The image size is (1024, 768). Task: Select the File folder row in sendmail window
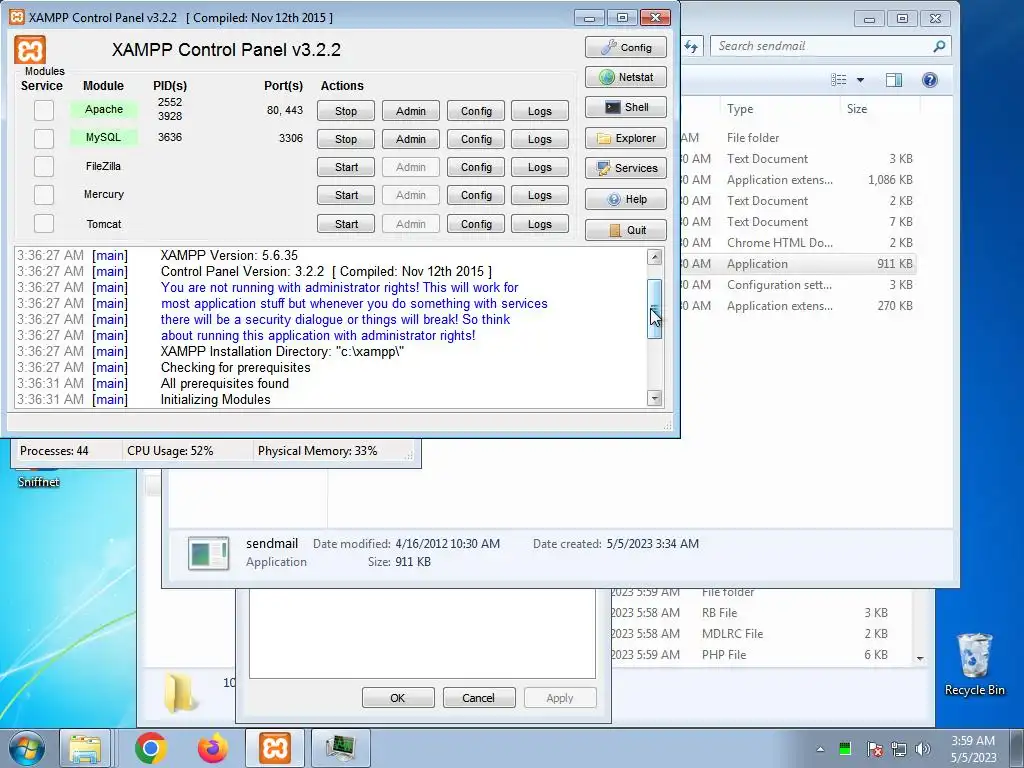pos(797,138)
